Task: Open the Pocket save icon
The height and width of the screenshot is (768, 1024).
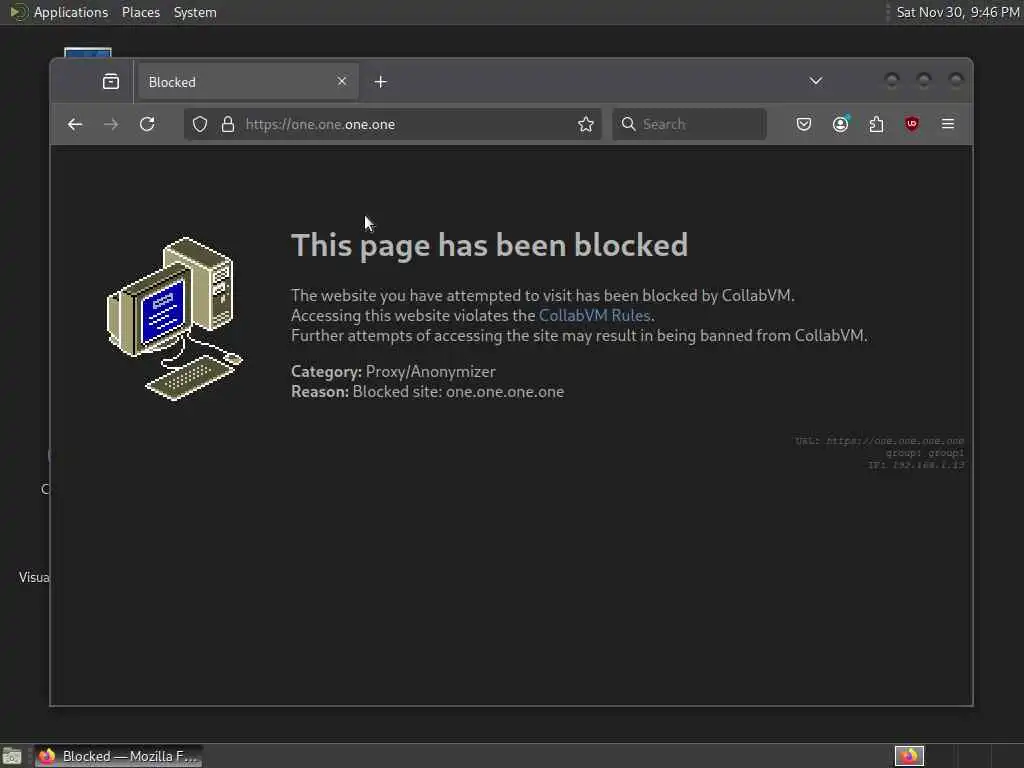Action: tap(804, 124)
